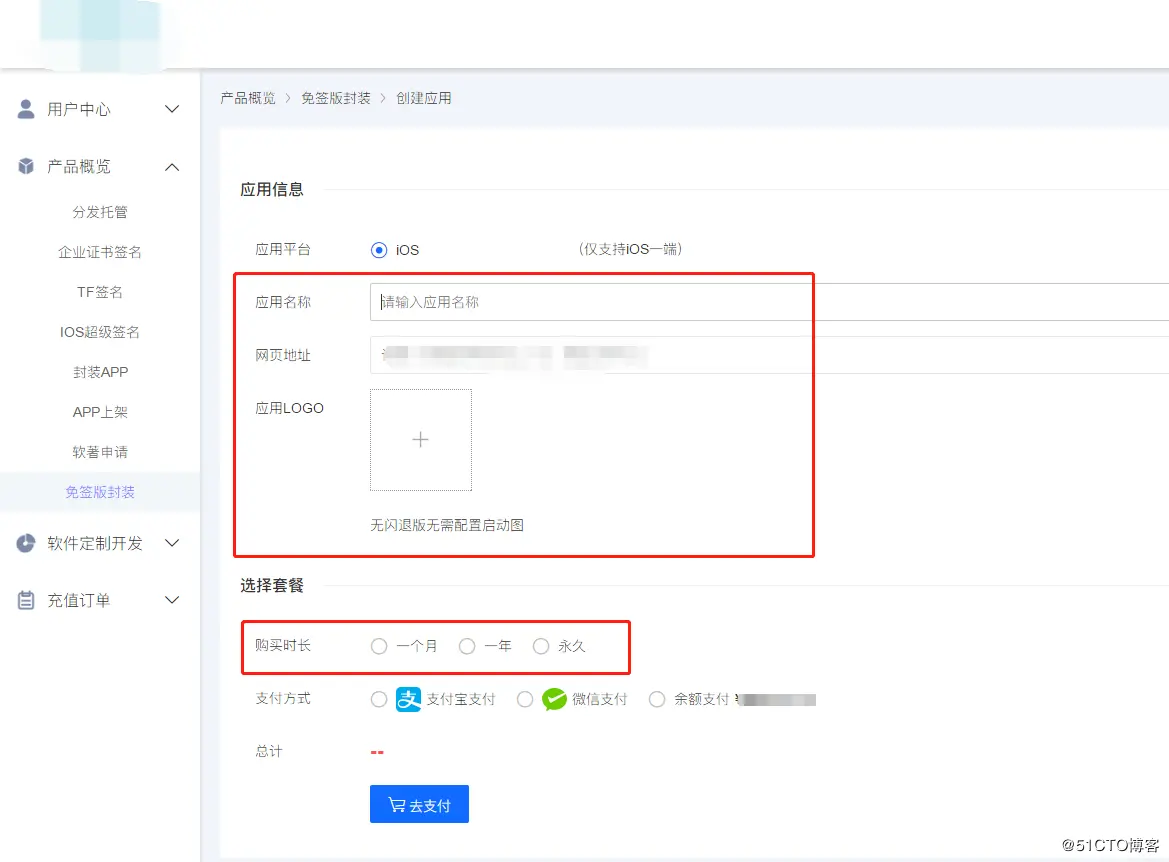The image size is (1169, 862).
Task: Open 产品概览 via the breadcrumb link
Action: pos(248,97)
